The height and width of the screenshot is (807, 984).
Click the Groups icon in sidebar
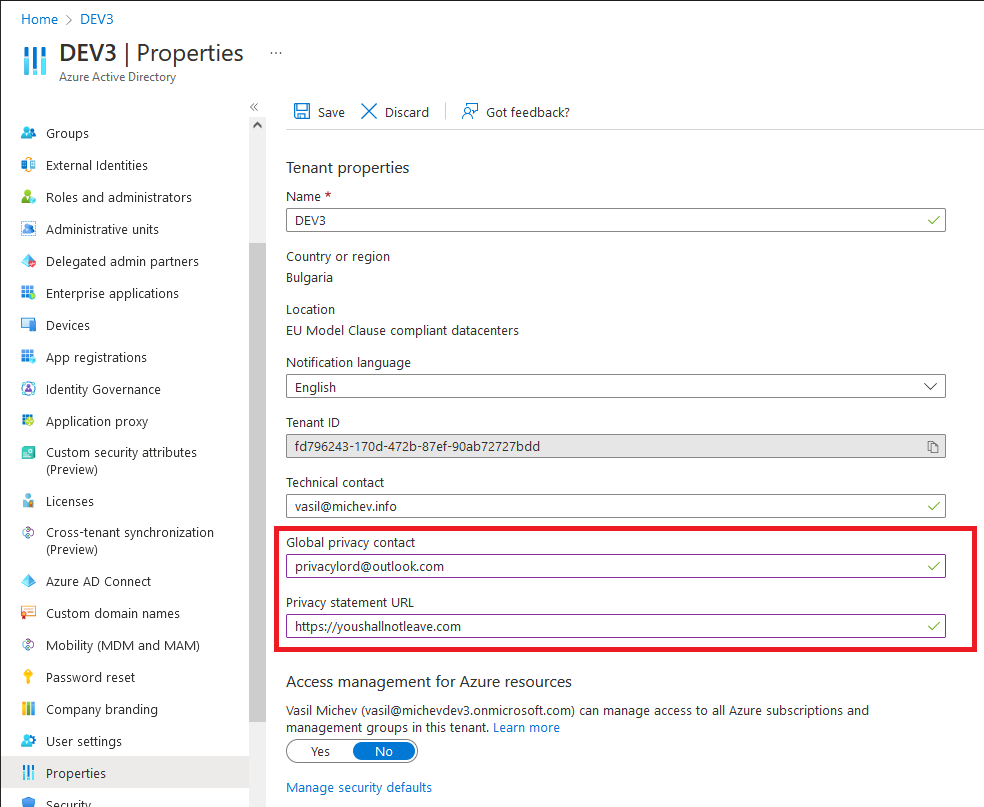pyautogui.click(x=28, y=133)
